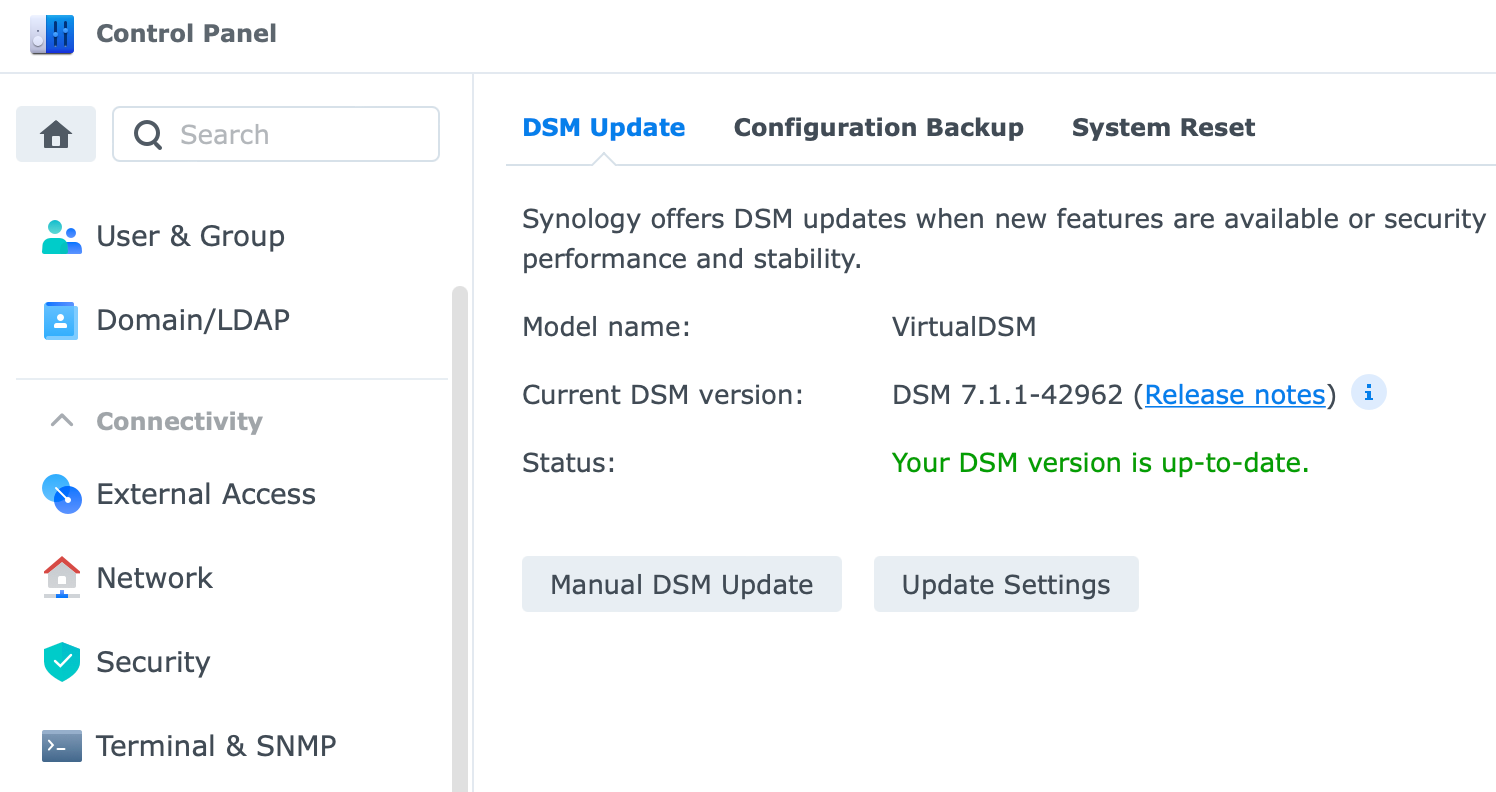This screenshot has width=1496, height=792.
Task: Click 'Your DSM version is up-to-date.' status
Action: (x=1100, y=463)
